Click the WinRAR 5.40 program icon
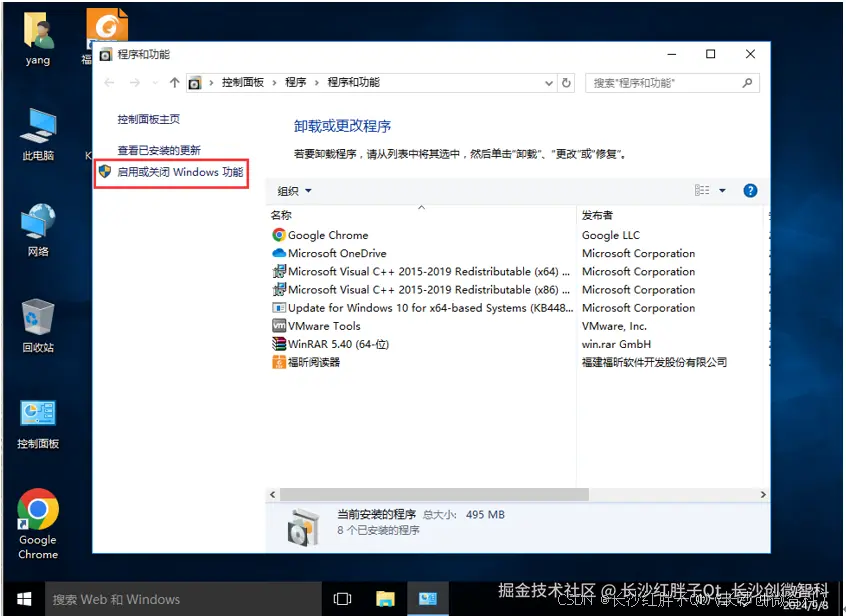Viewport: 846px width, 616px height. pyautogui.click(x=279, y=344)
